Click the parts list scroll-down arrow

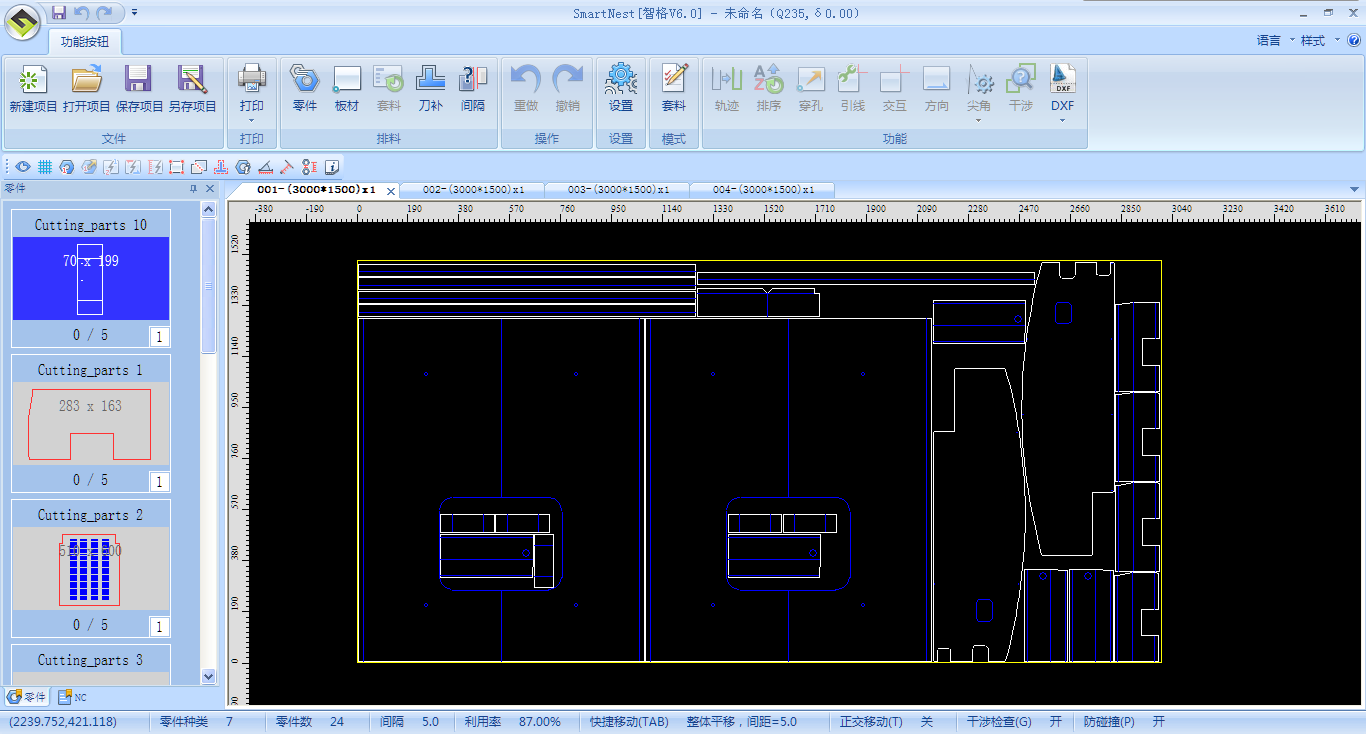(x=209, y=676)
